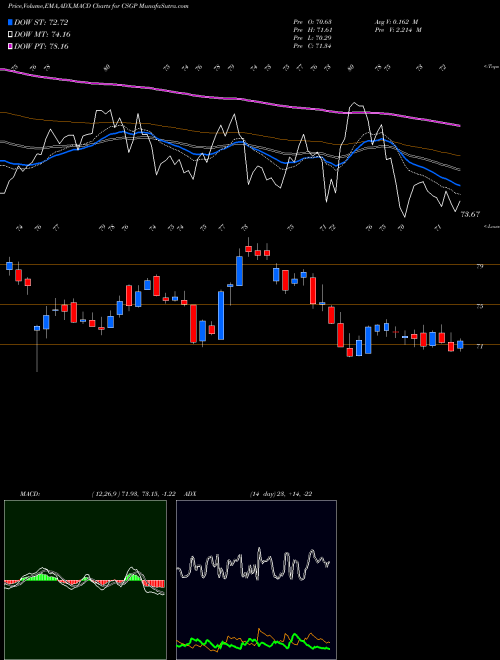The height and width of the screenshot is (660, 500).
Task: Select the DOW ST: 72.72 label
Action: (41, 22)
